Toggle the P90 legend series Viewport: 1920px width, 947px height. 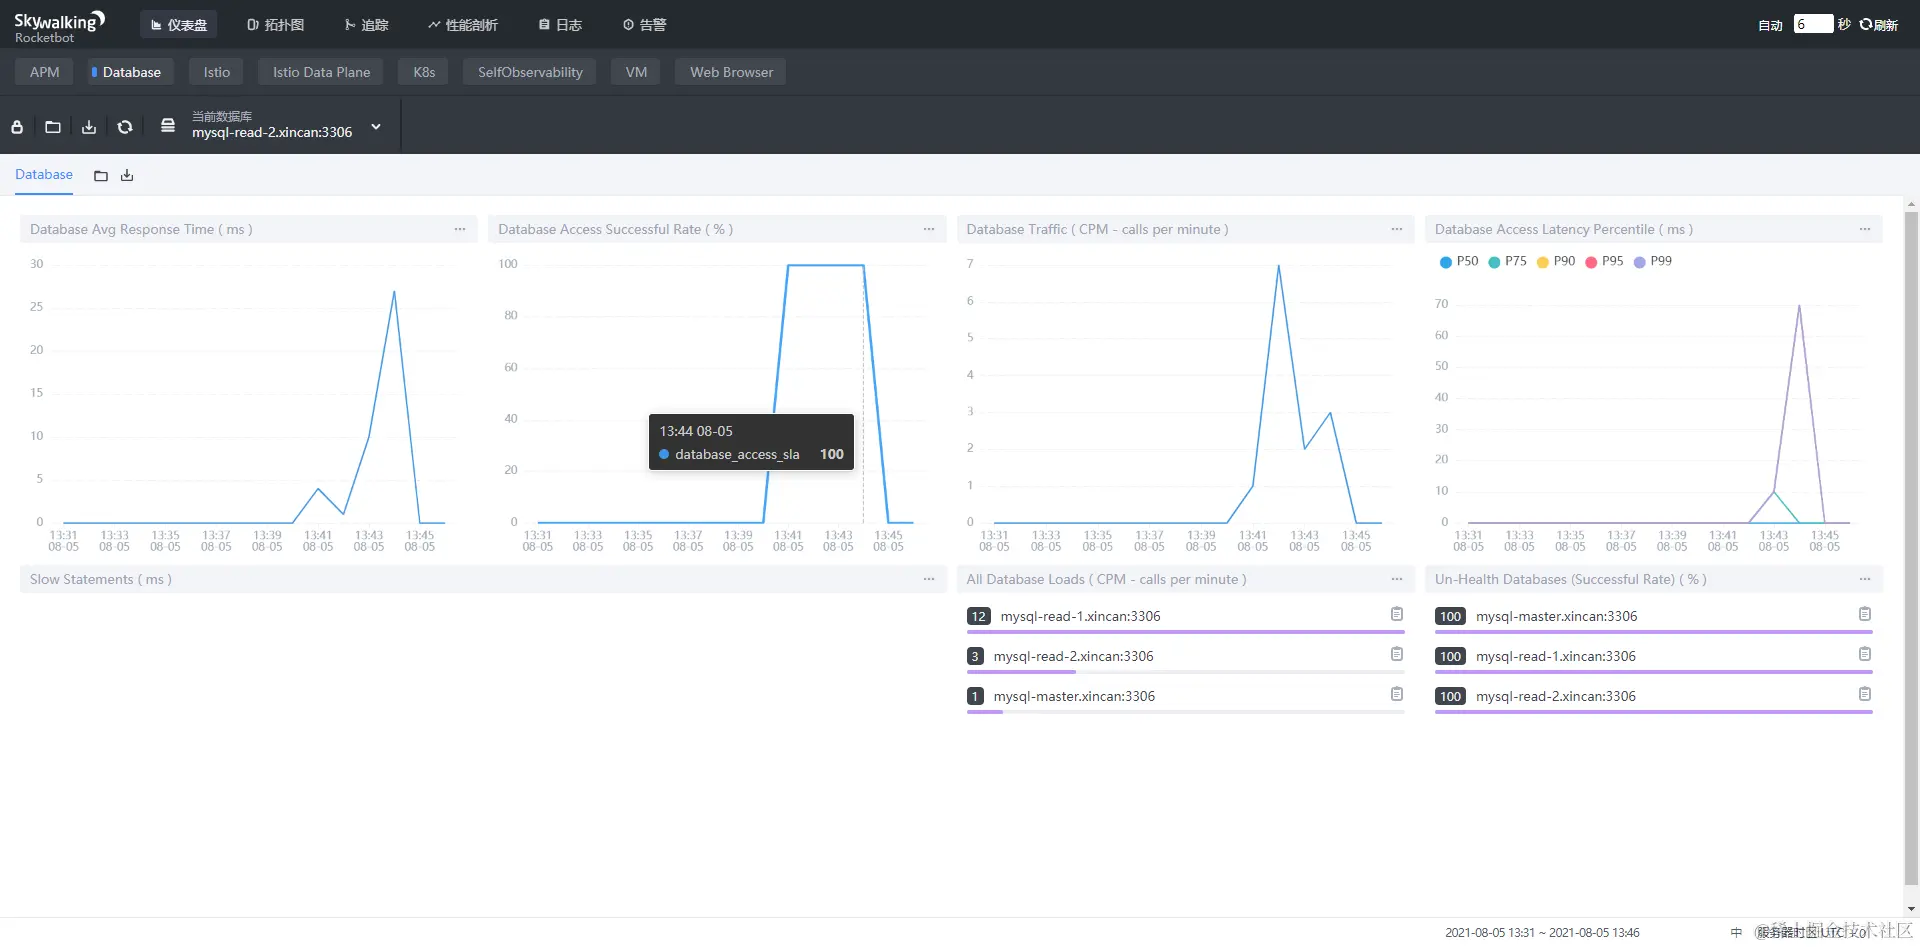(1556, 261)
